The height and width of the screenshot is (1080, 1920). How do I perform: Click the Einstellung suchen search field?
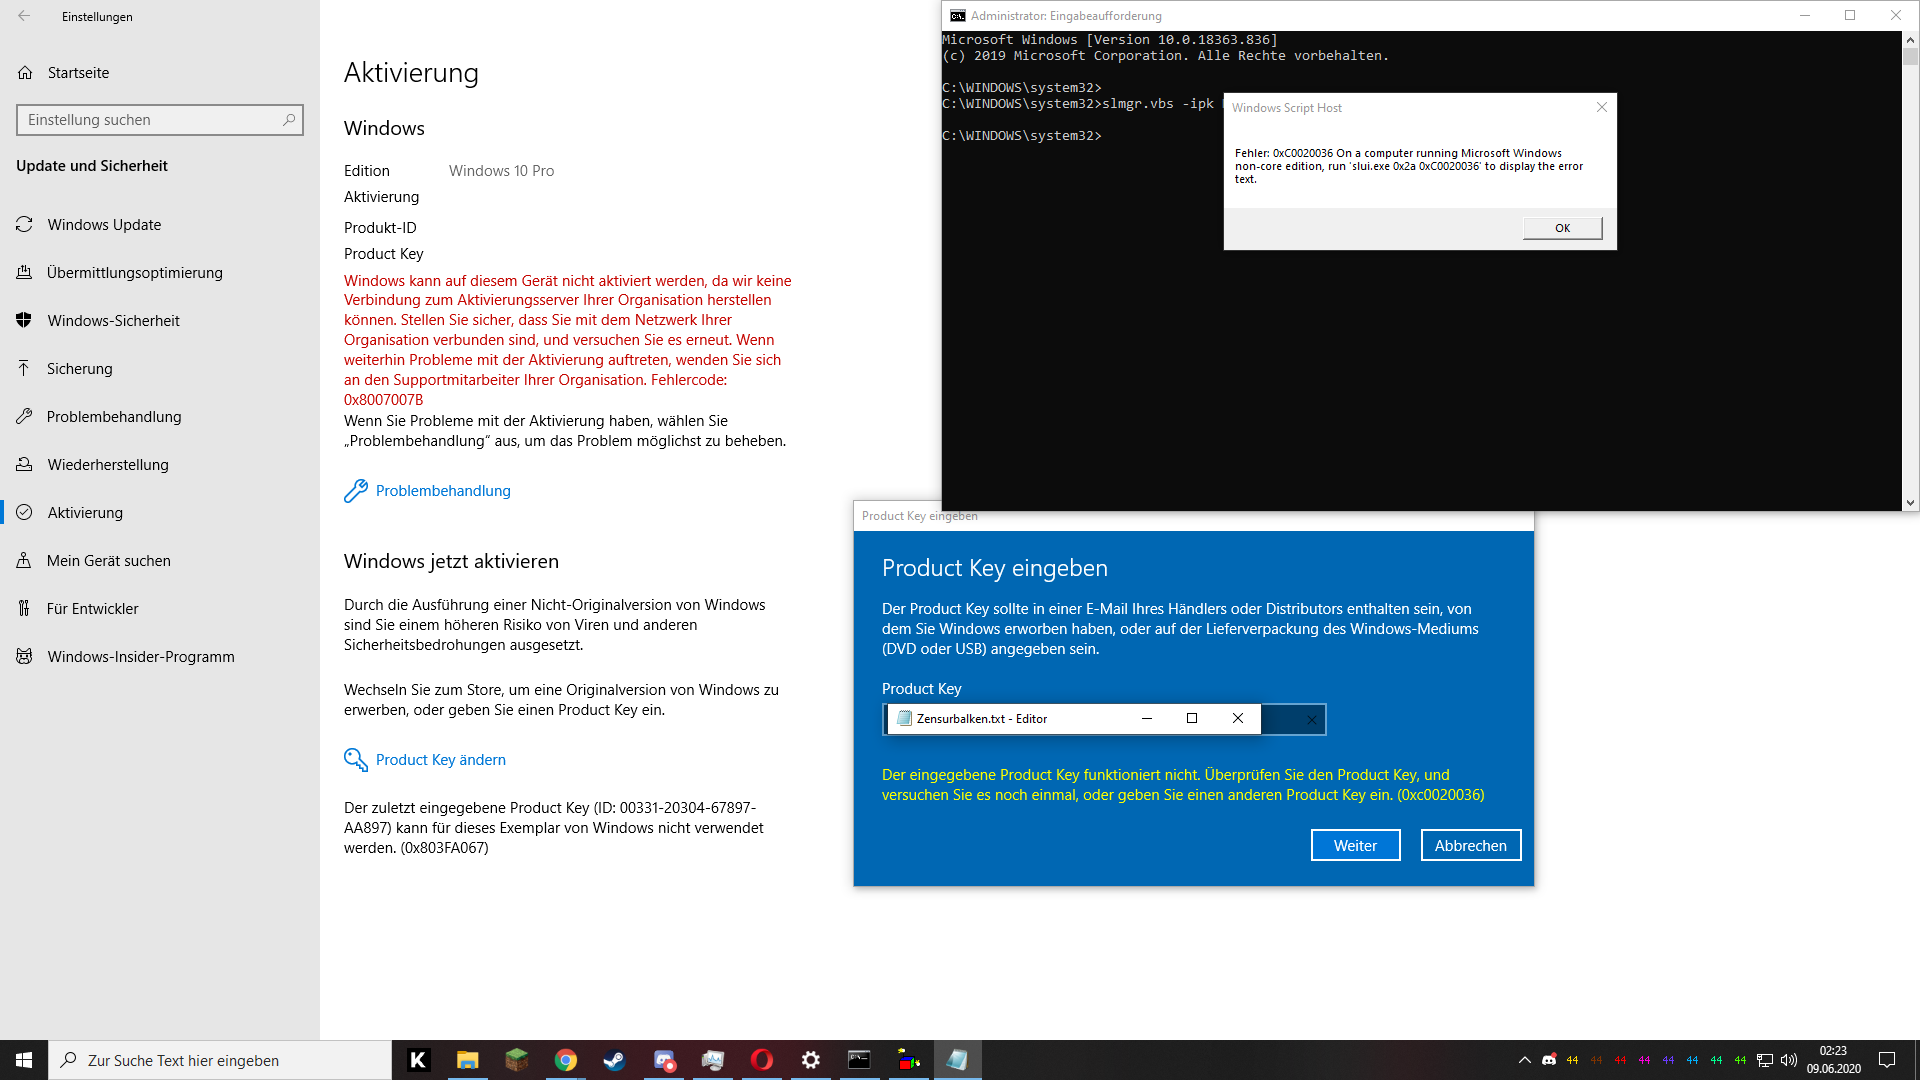[x=160, y=120]
